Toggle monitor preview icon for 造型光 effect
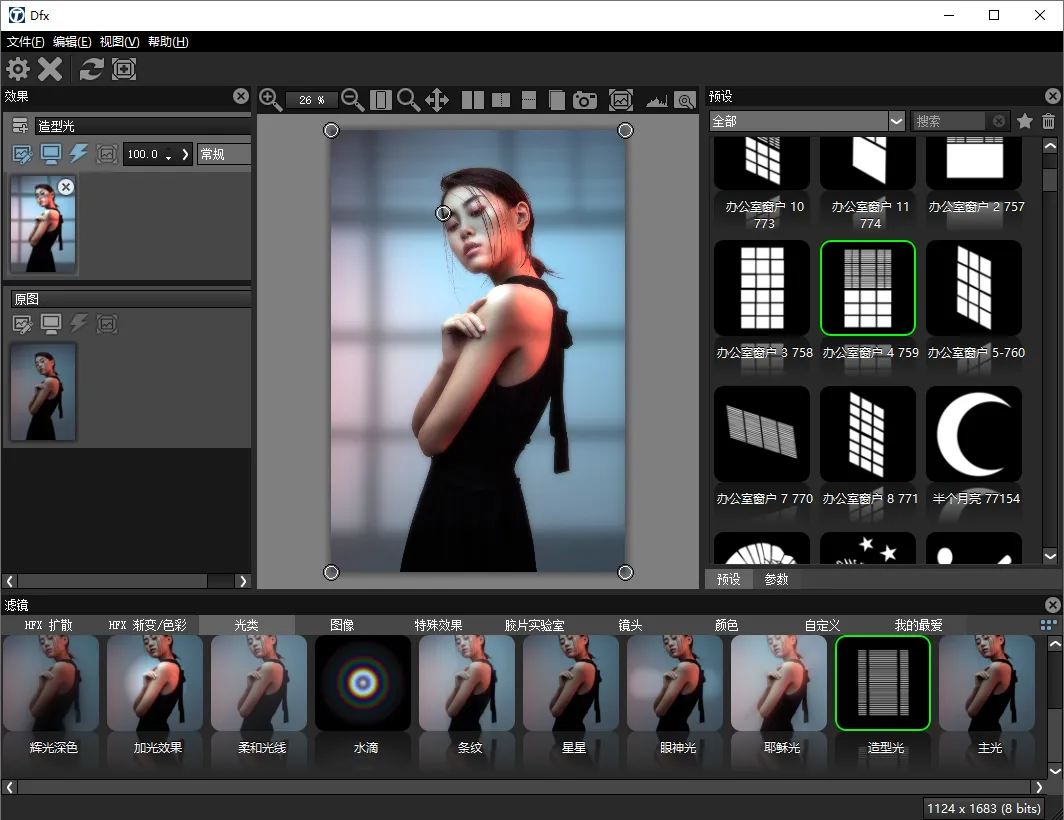 50,154
